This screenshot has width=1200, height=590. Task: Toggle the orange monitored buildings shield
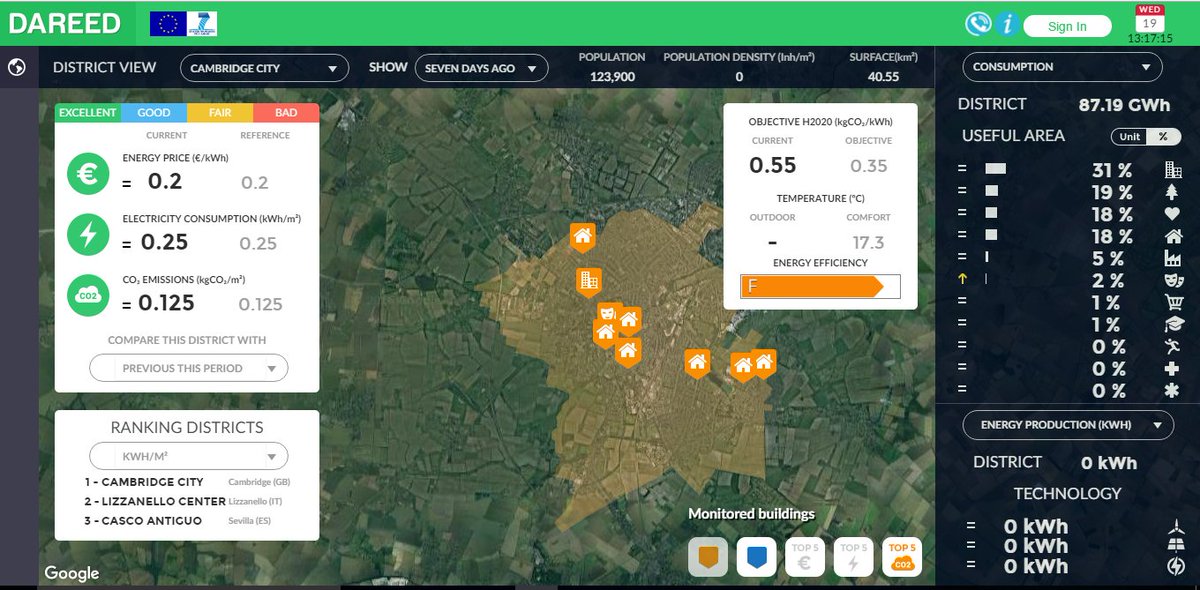708,556
